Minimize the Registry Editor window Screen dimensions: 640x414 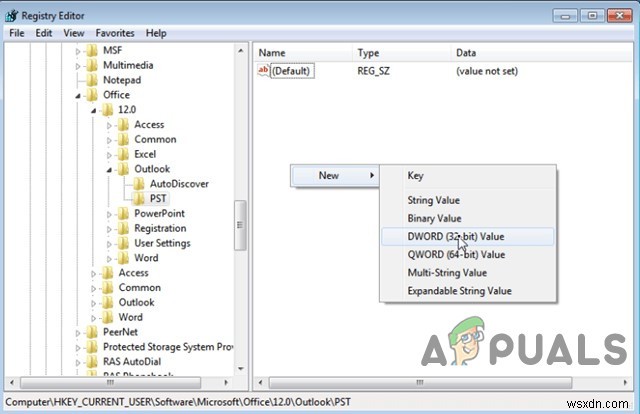coord(565,16)
